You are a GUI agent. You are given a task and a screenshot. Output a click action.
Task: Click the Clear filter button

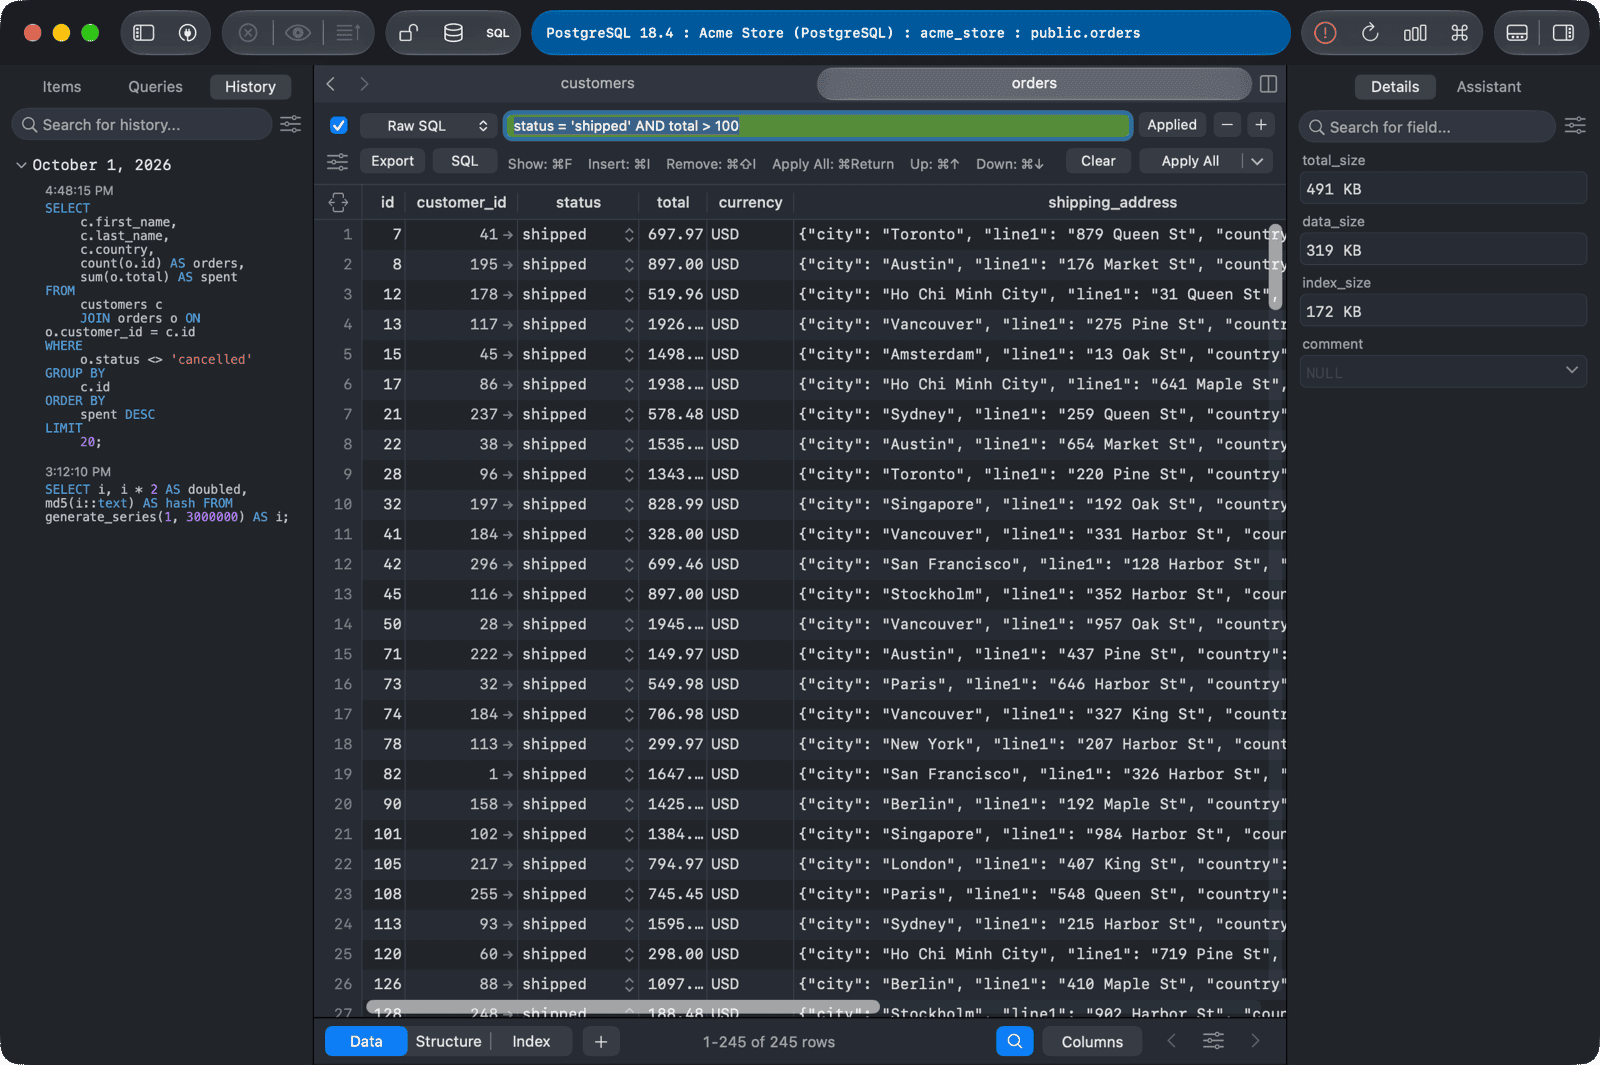pos(1098,161)
